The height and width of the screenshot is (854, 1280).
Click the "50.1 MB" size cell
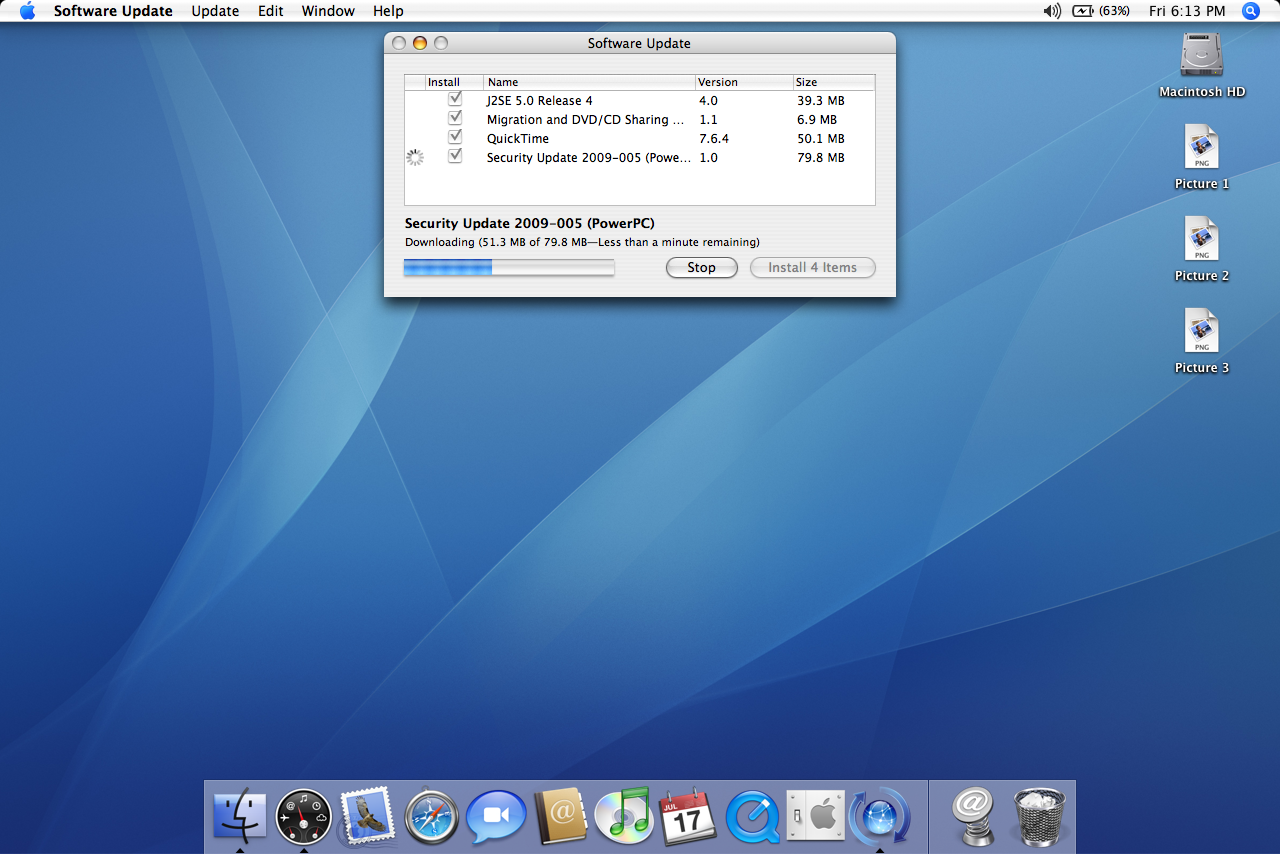tap(821, 139)
